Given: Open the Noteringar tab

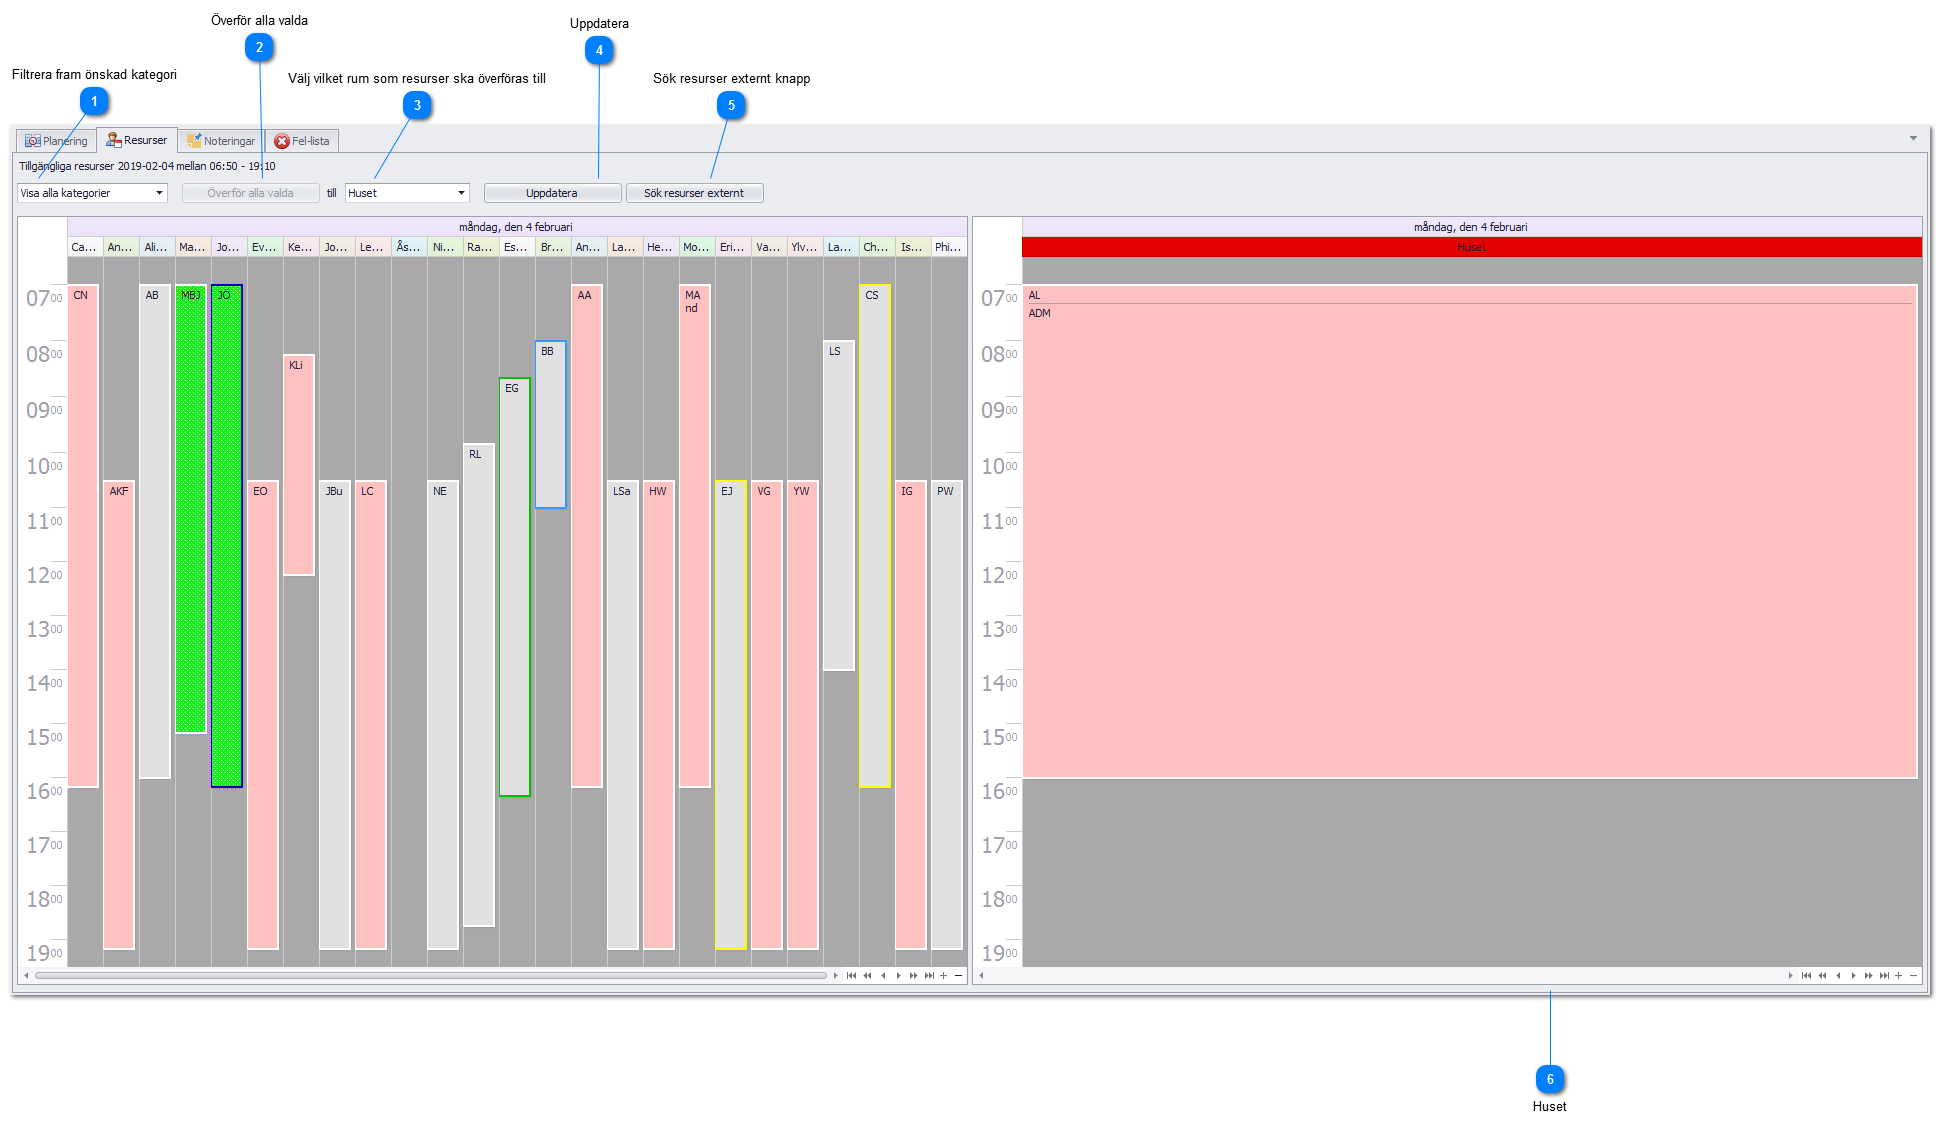Looking at the screenshot, I should click(x=221, y=141).
